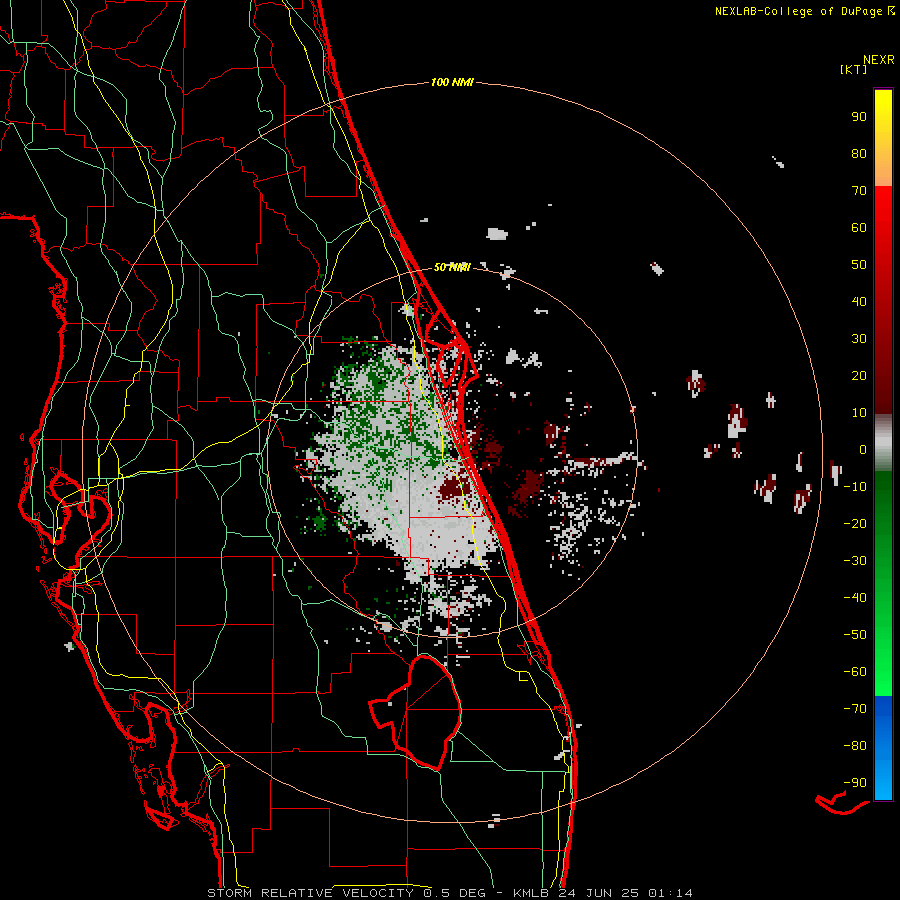
Task: Click the NEXLAB-College of DuPage credit text
Action: pos(804,11)
